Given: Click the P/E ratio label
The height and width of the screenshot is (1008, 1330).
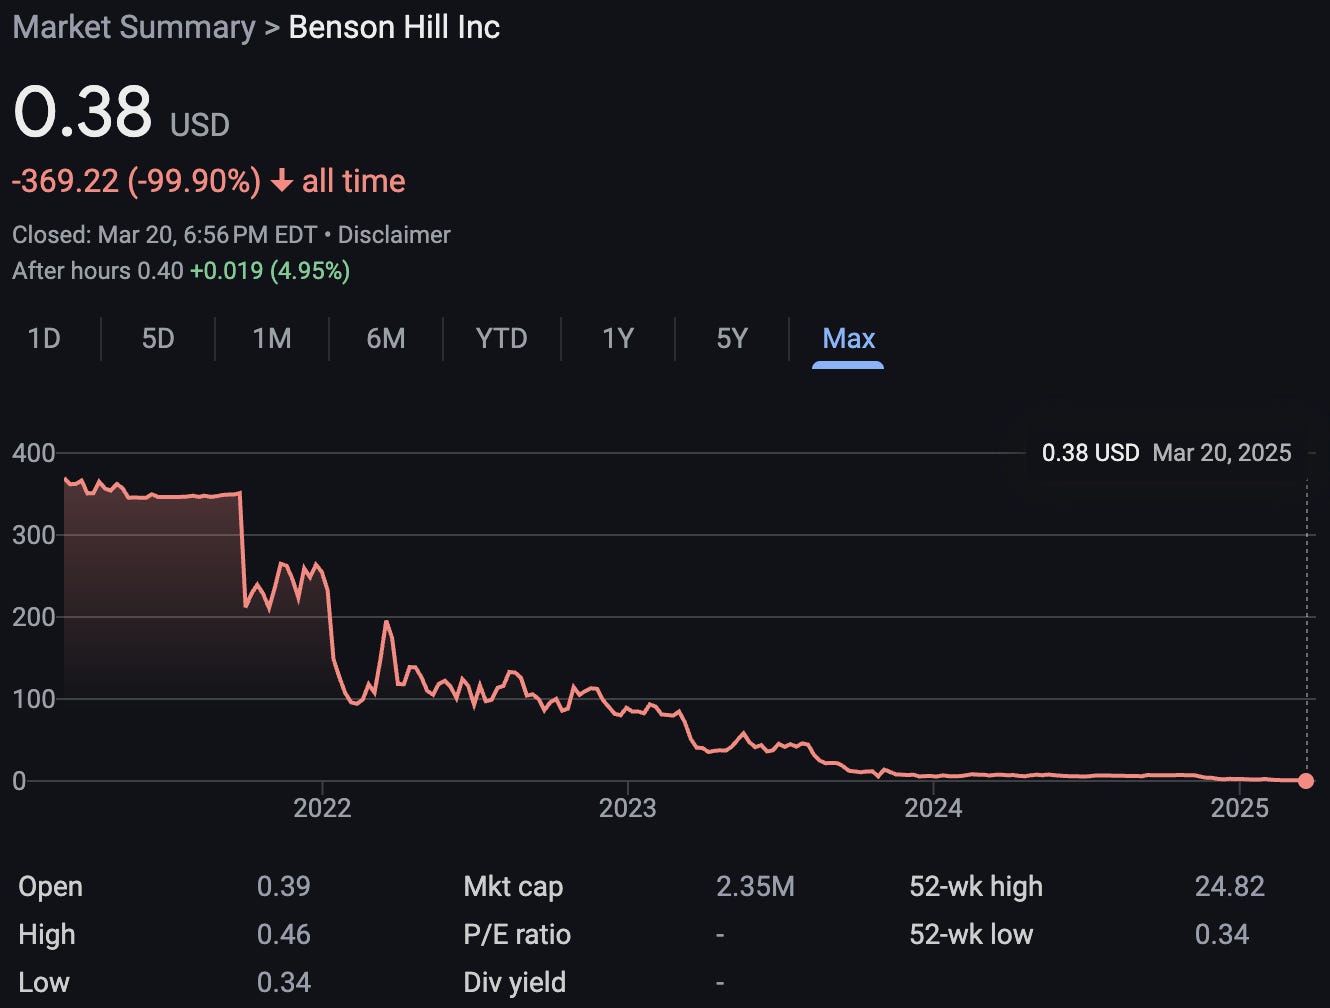Looking at the screenshot, I should [517, 935].
